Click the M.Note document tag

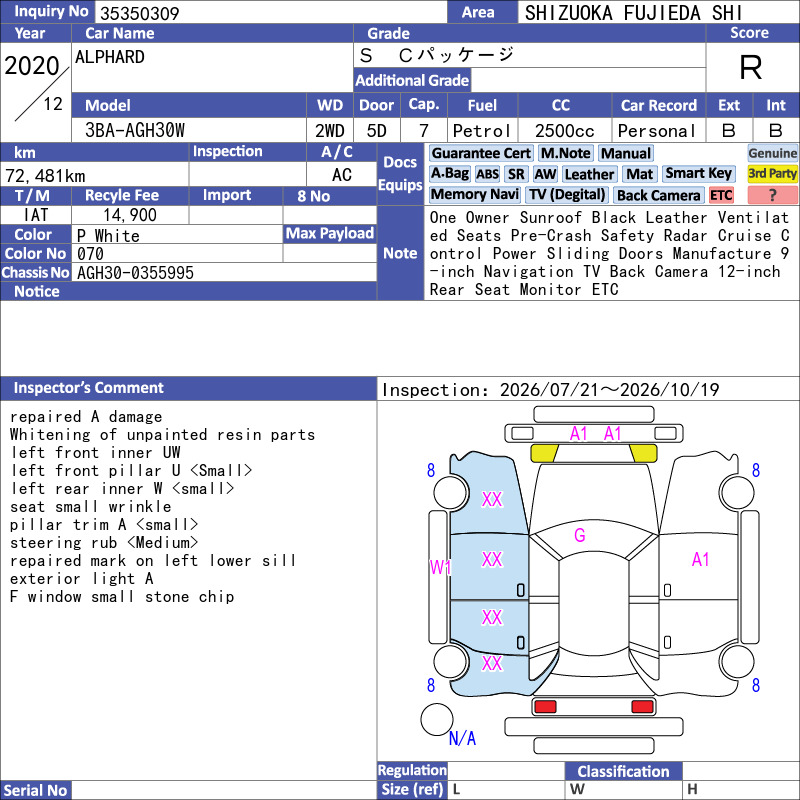[x=565, y=153]
